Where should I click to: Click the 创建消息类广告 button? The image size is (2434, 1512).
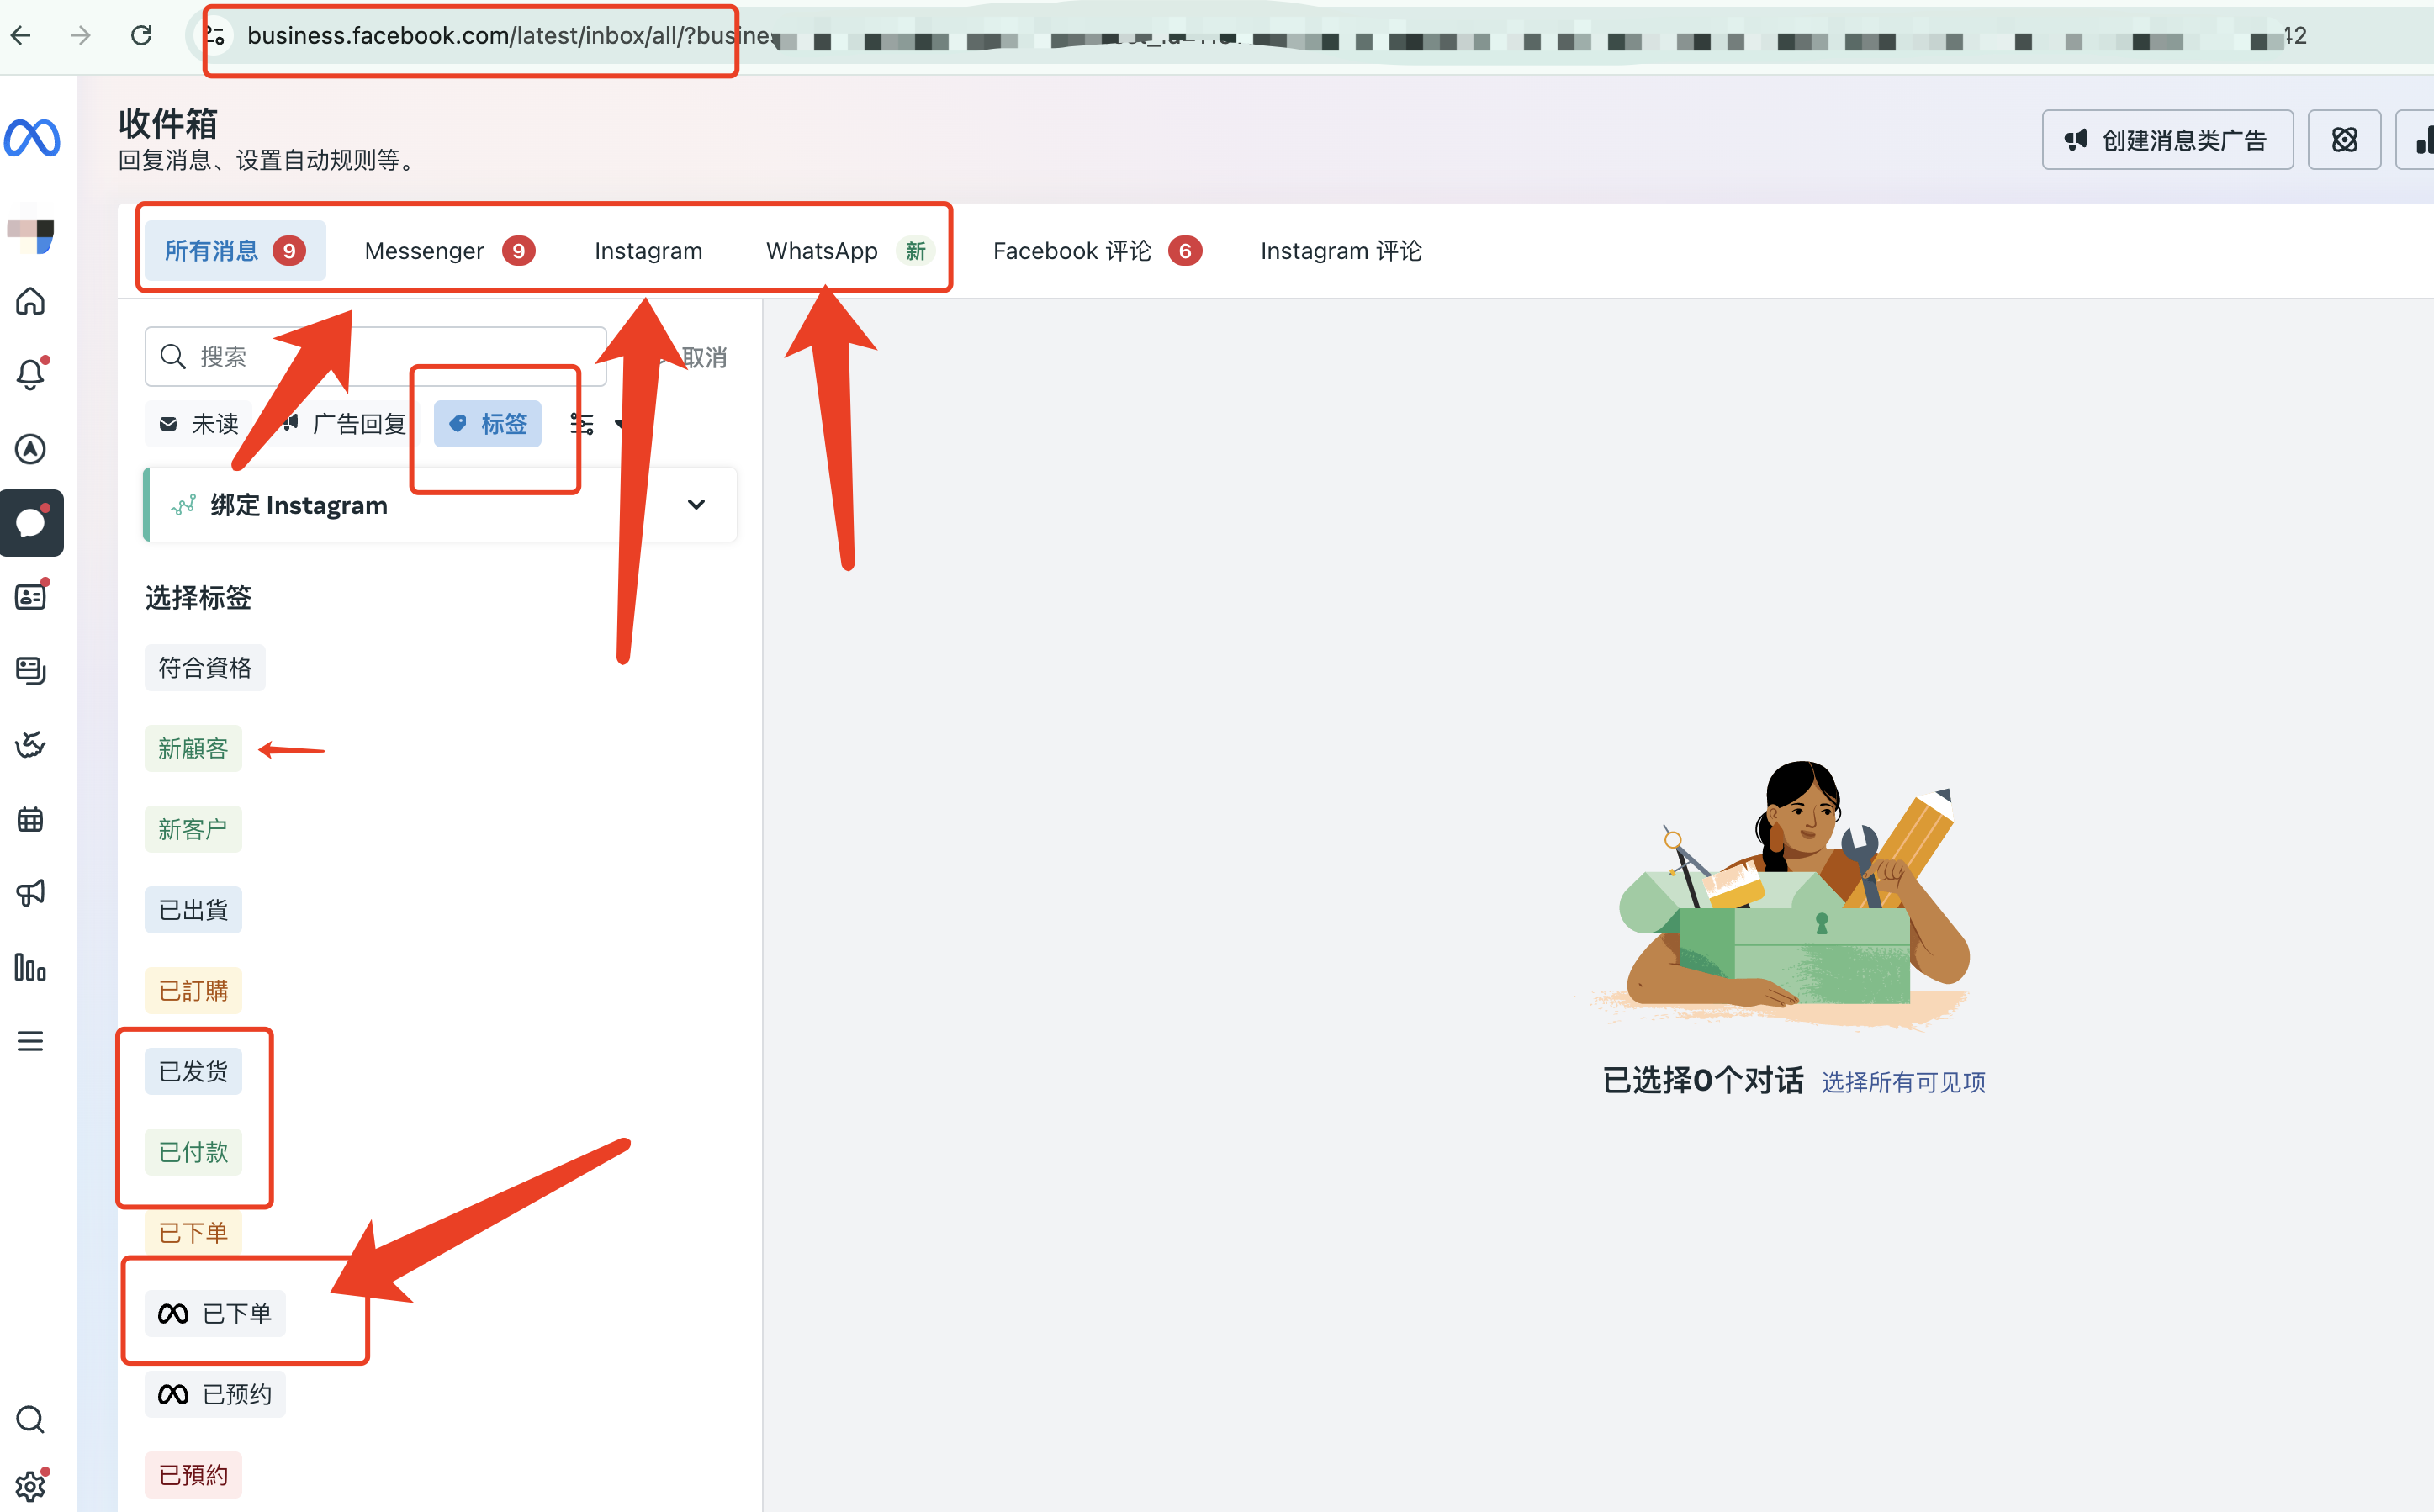[2168, 139]
